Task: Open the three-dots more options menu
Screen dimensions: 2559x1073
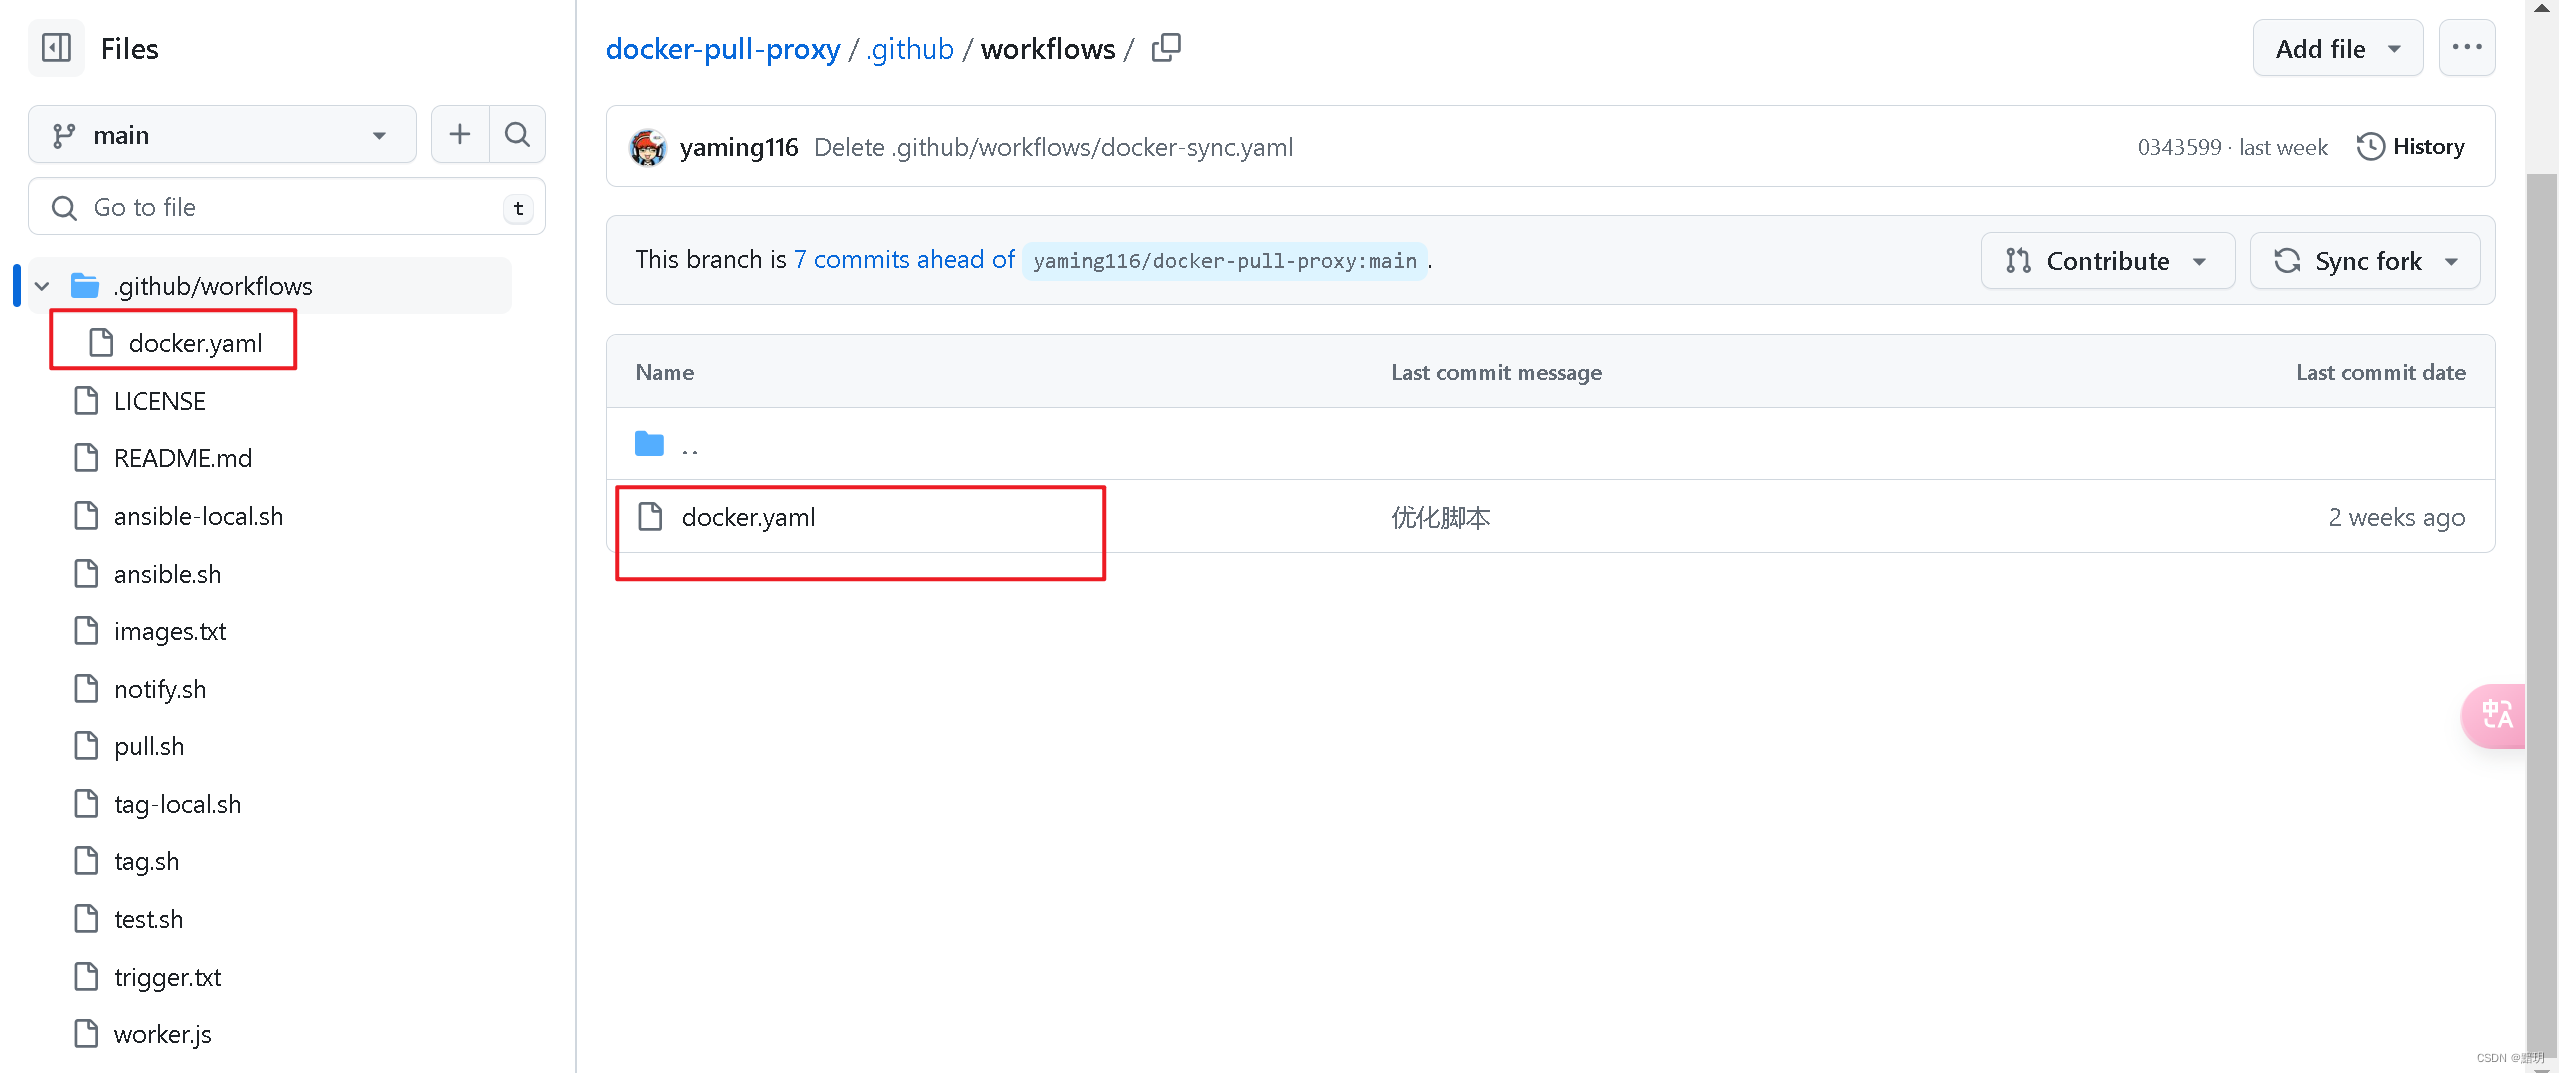Action: (x=2467, y=48)
